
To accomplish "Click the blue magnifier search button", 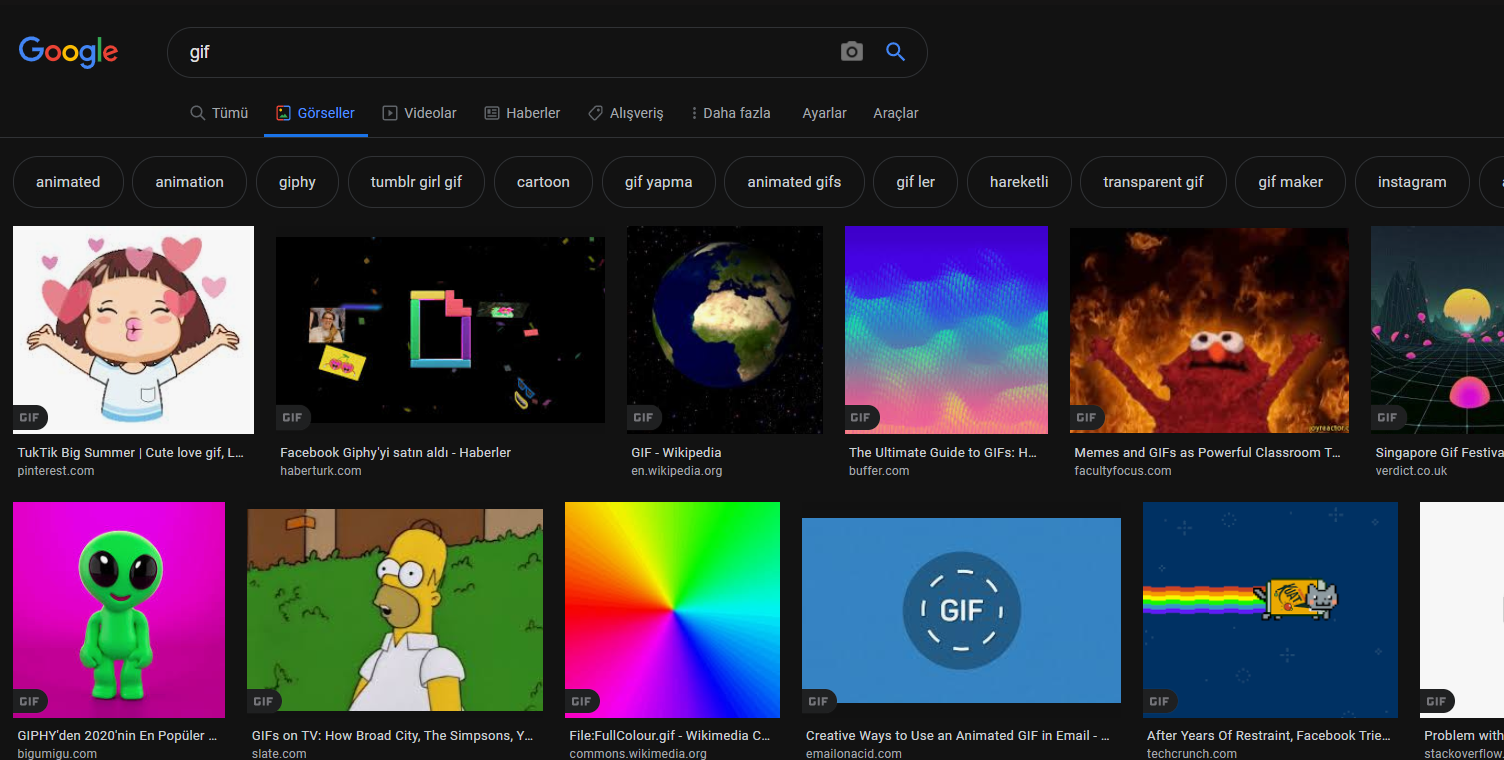I will [895, 52].
